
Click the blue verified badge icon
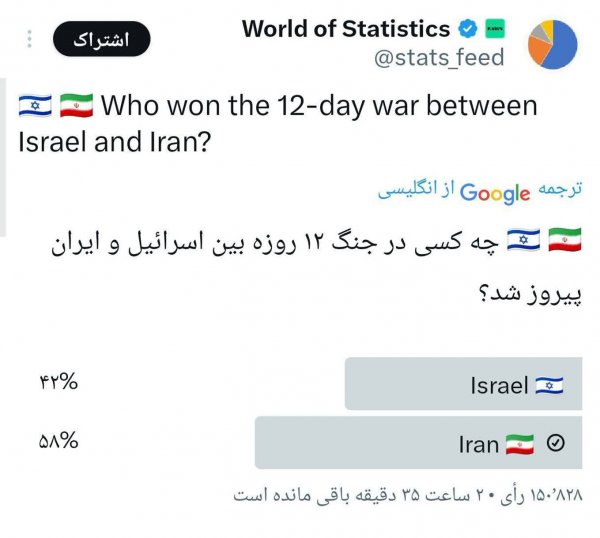(x=468, y=29)
